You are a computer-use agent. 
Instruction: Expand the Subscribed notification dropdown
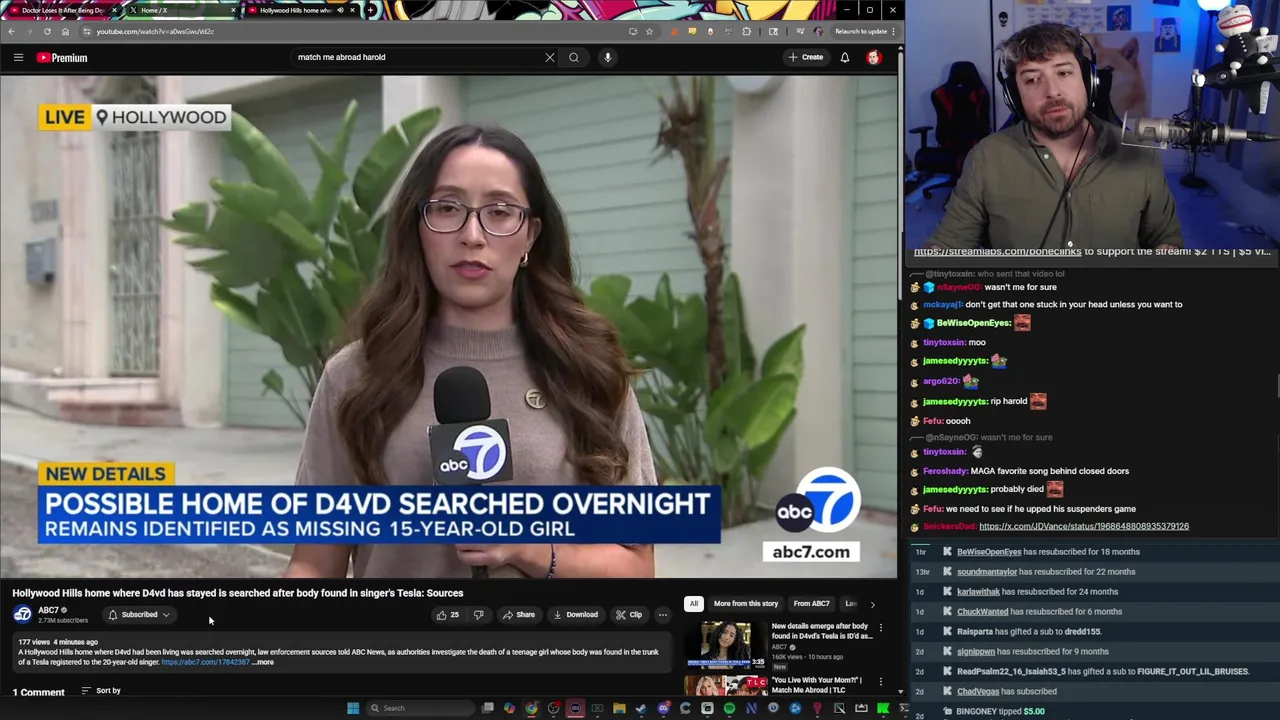pyautogui.click(x=140, y=615)
